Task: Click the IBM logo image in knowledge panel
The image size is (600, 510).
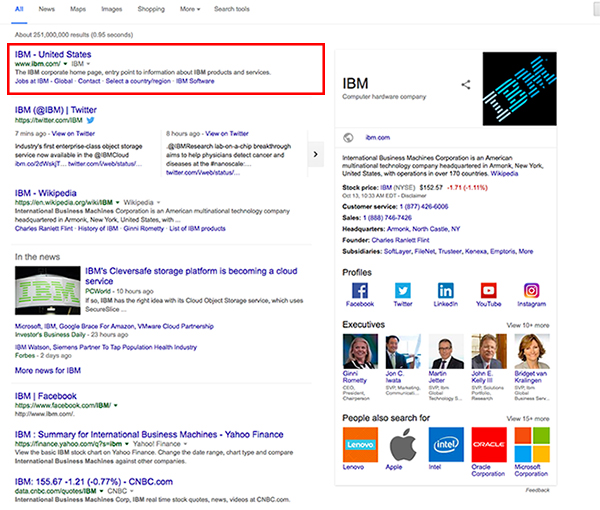Action: (x=519, y=89)
